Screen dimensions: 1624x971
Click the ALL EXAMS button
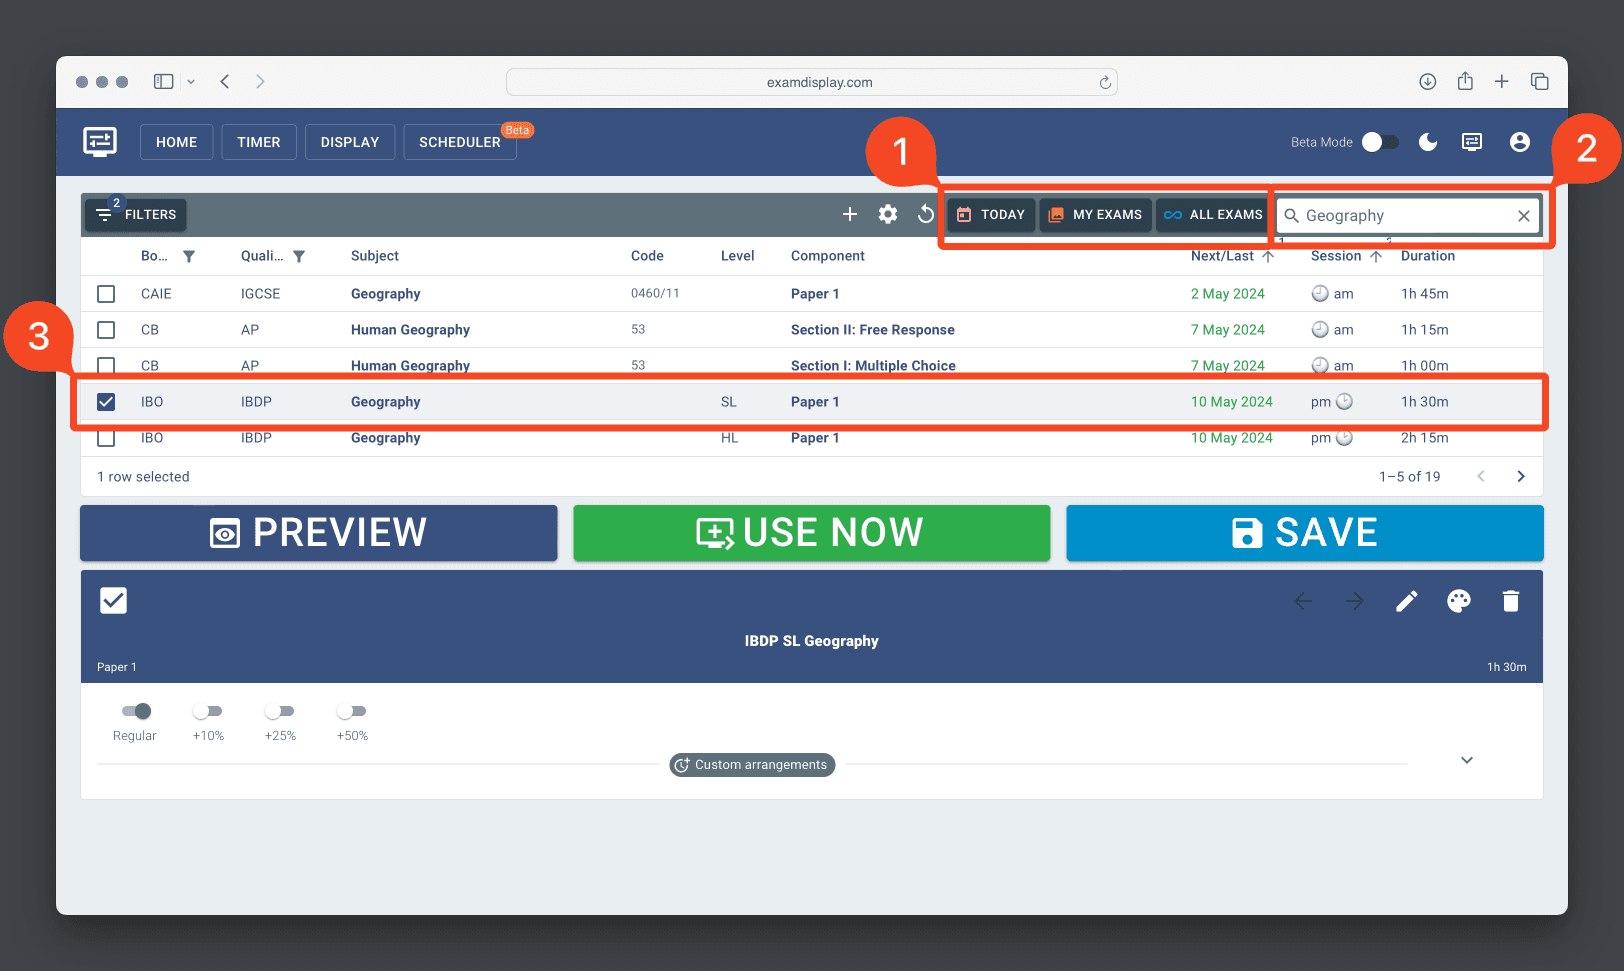(x=1211, y=214)
